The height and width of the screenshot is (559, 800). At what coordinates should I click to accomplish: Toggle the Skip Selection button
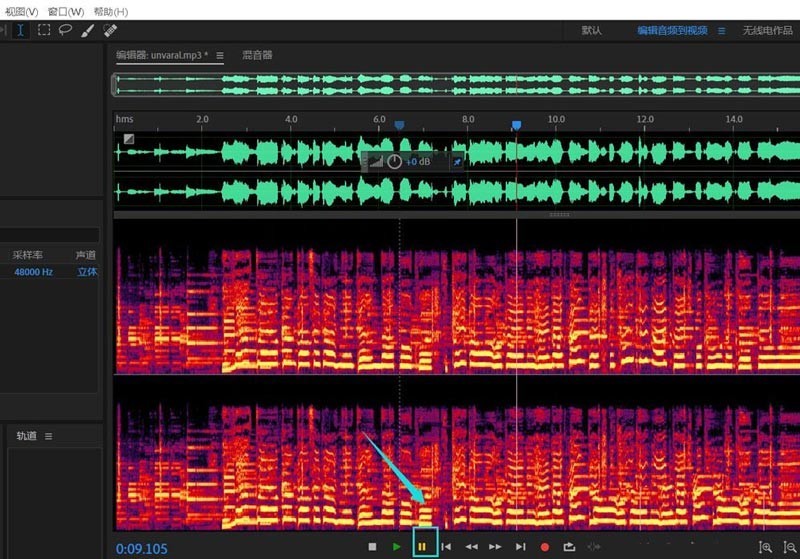(x=595, y=547)
